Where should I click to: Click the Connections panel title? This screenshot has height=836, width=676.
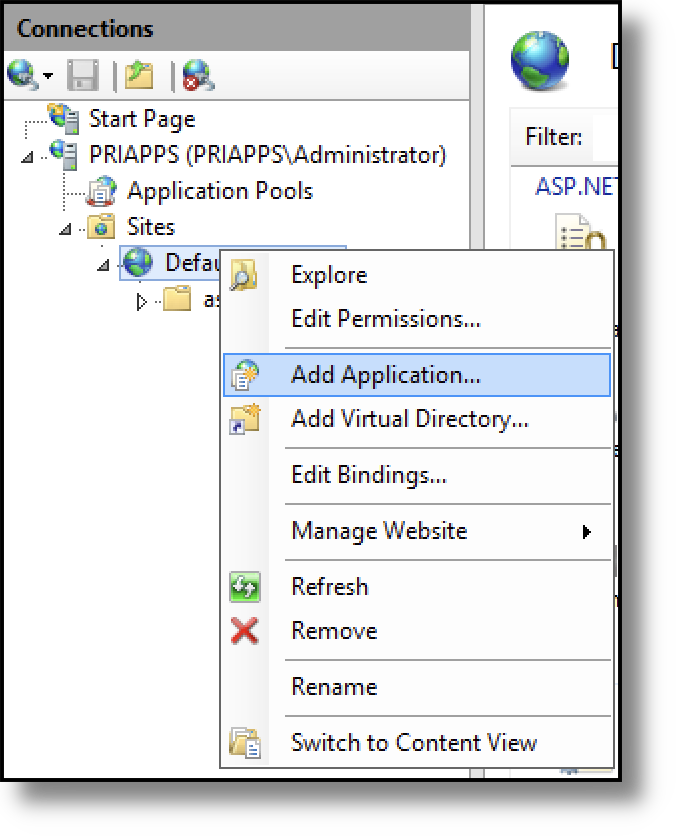click(x=85, y=28)
